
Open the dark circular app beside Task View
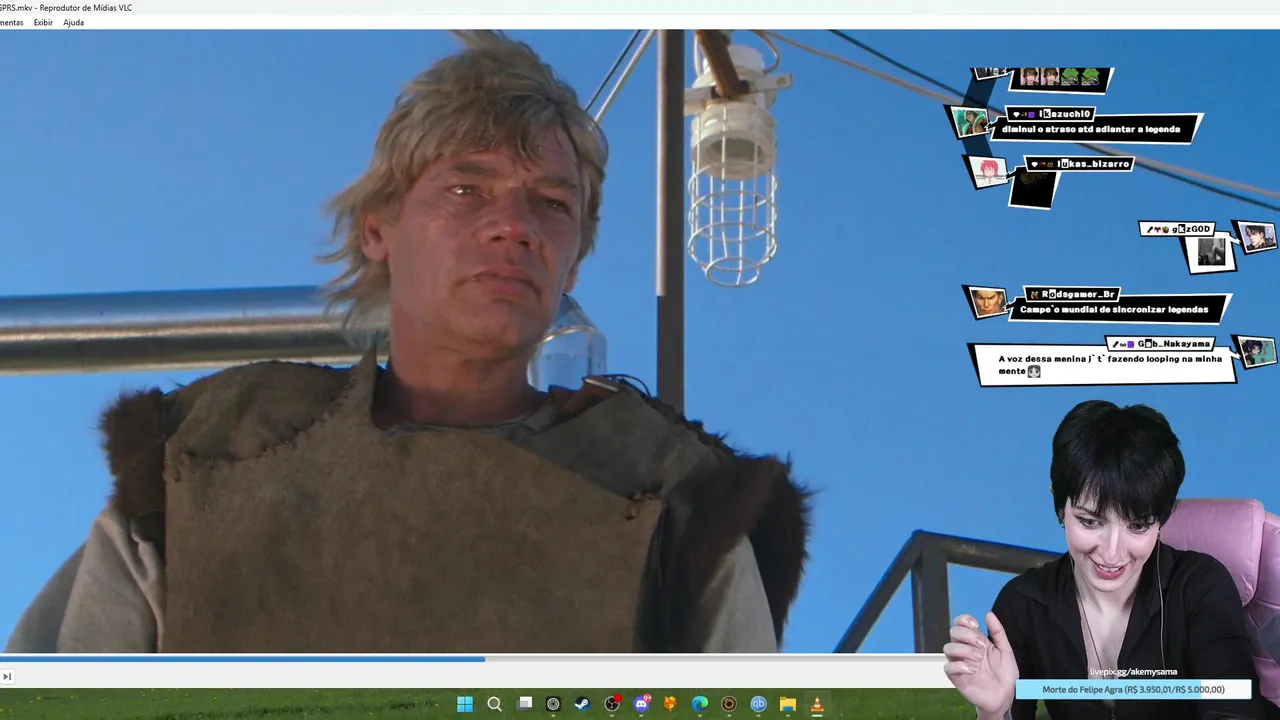[x=553, y=704]
